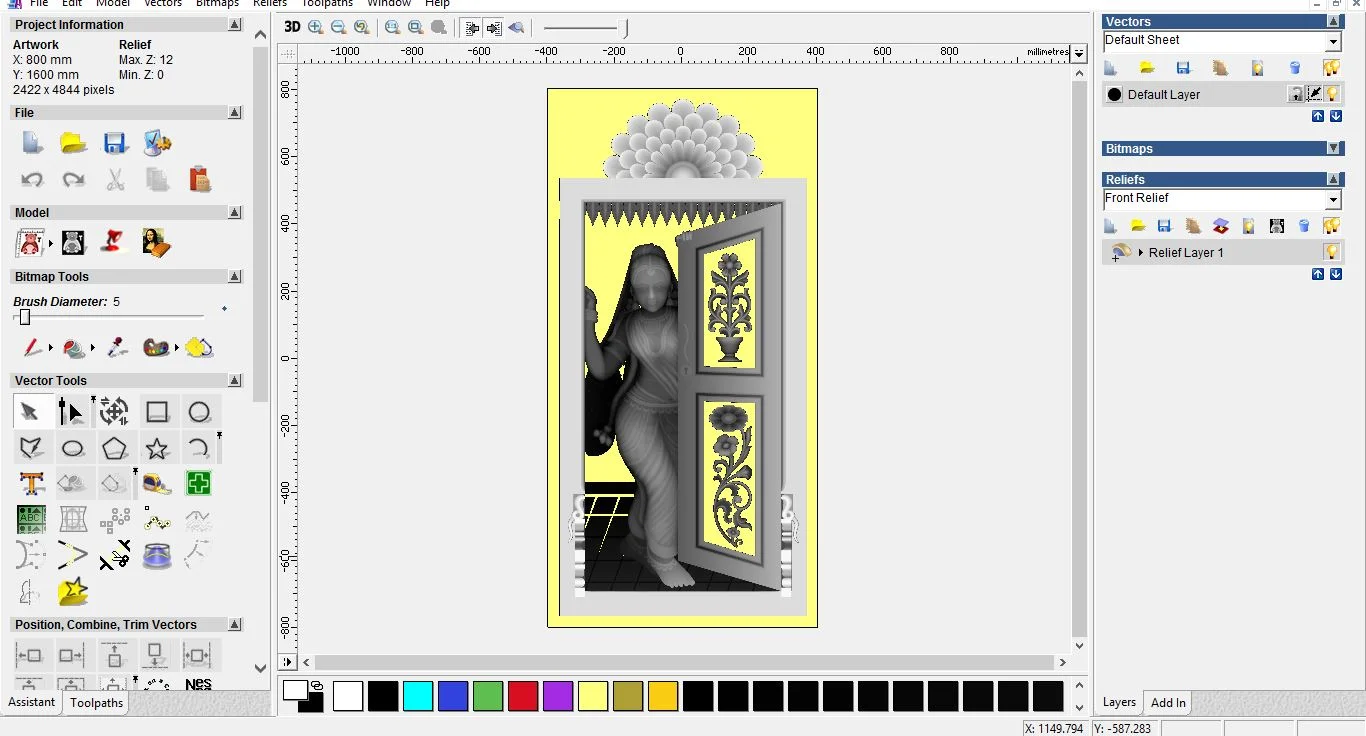Click the create rectangle vector tool
The width and height of the screenshot is (1366, 736).
pos(157,412)
